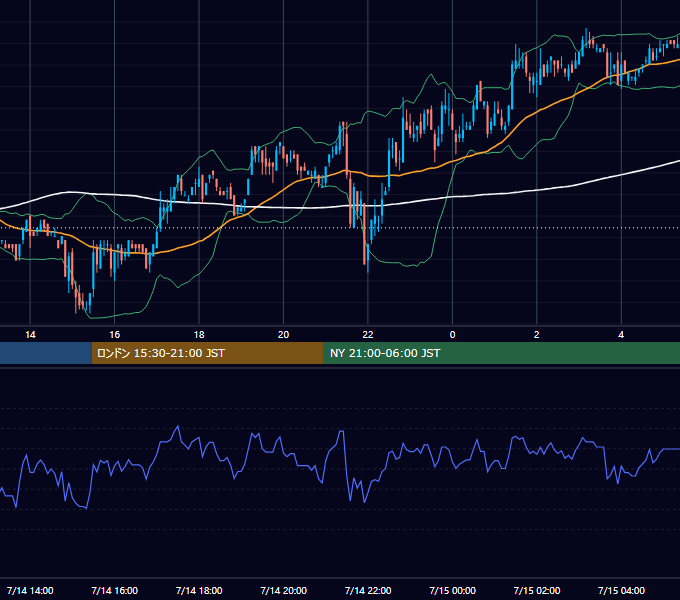The height and width of the screenshot is (600, 680).
Task: Click the blue session bar before ロンドン
Action: point(46,353)
